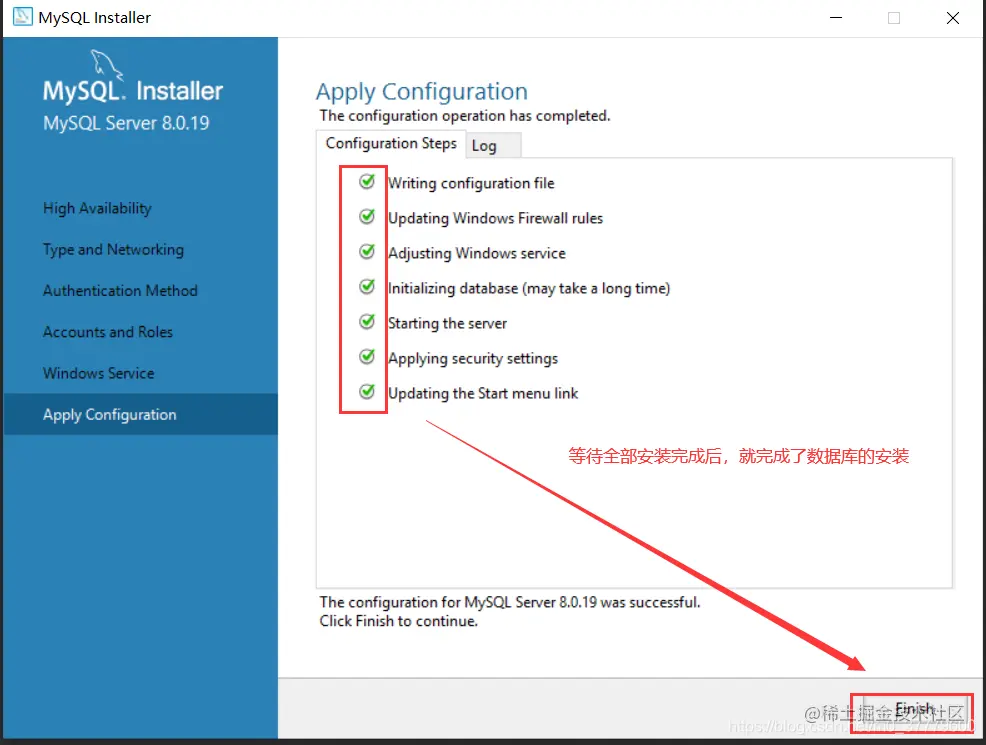Switch to the Log tab

pos(492,146)
